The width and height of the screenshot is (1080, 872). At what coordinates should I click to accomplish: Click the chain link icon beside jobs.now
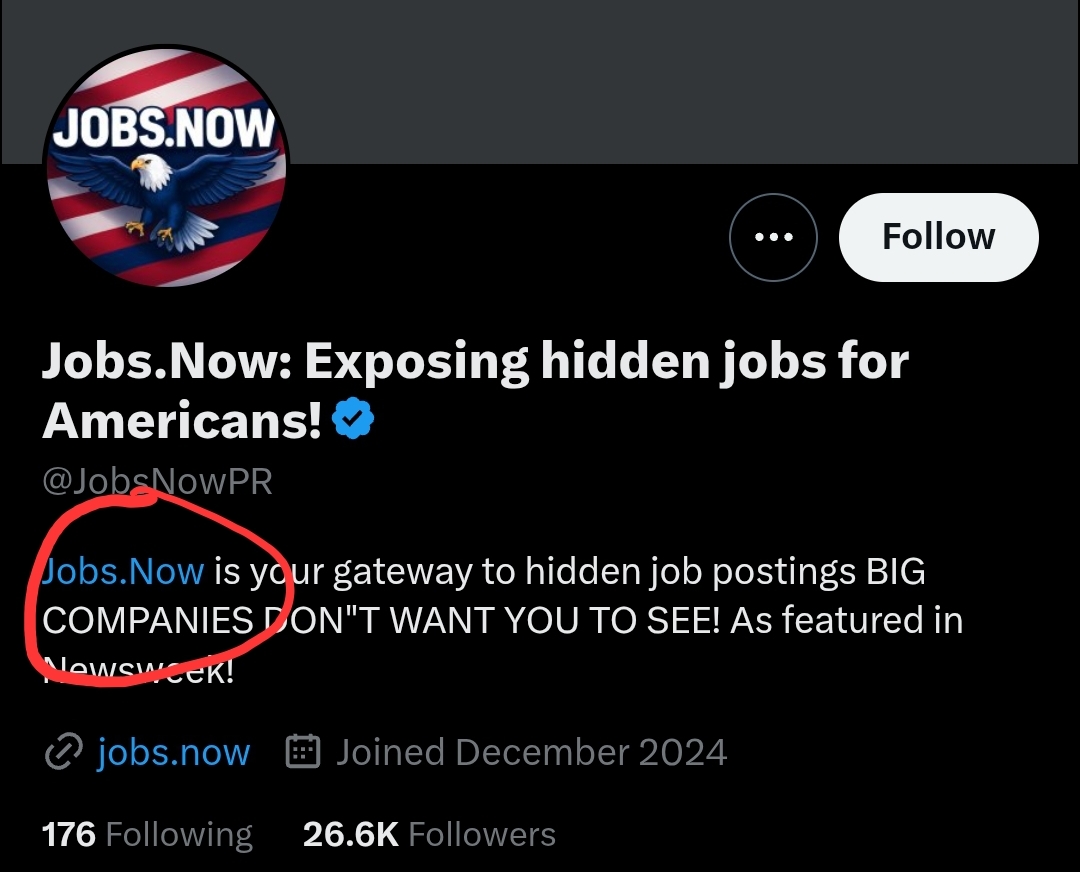click(x=63, y=751)
